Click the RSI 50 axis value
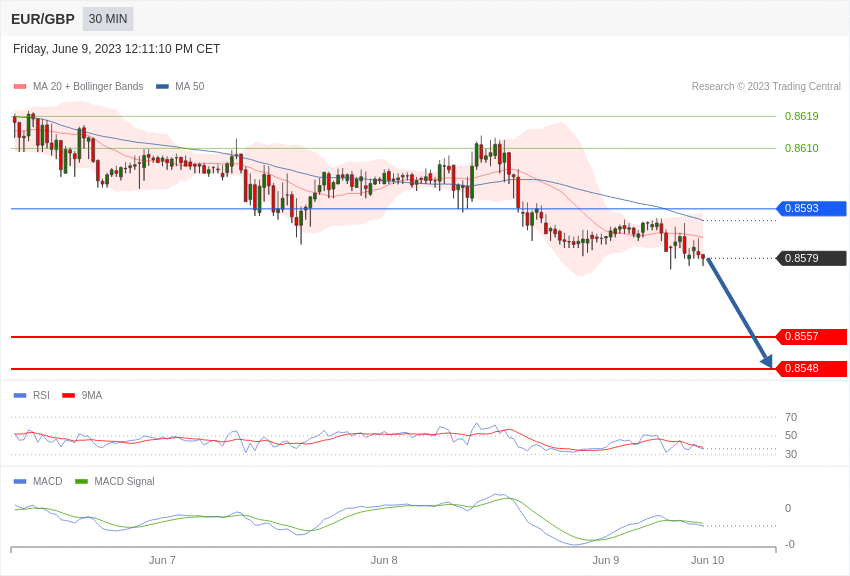The height and width of the screenshot is (576, 850). tap(791, 435)
